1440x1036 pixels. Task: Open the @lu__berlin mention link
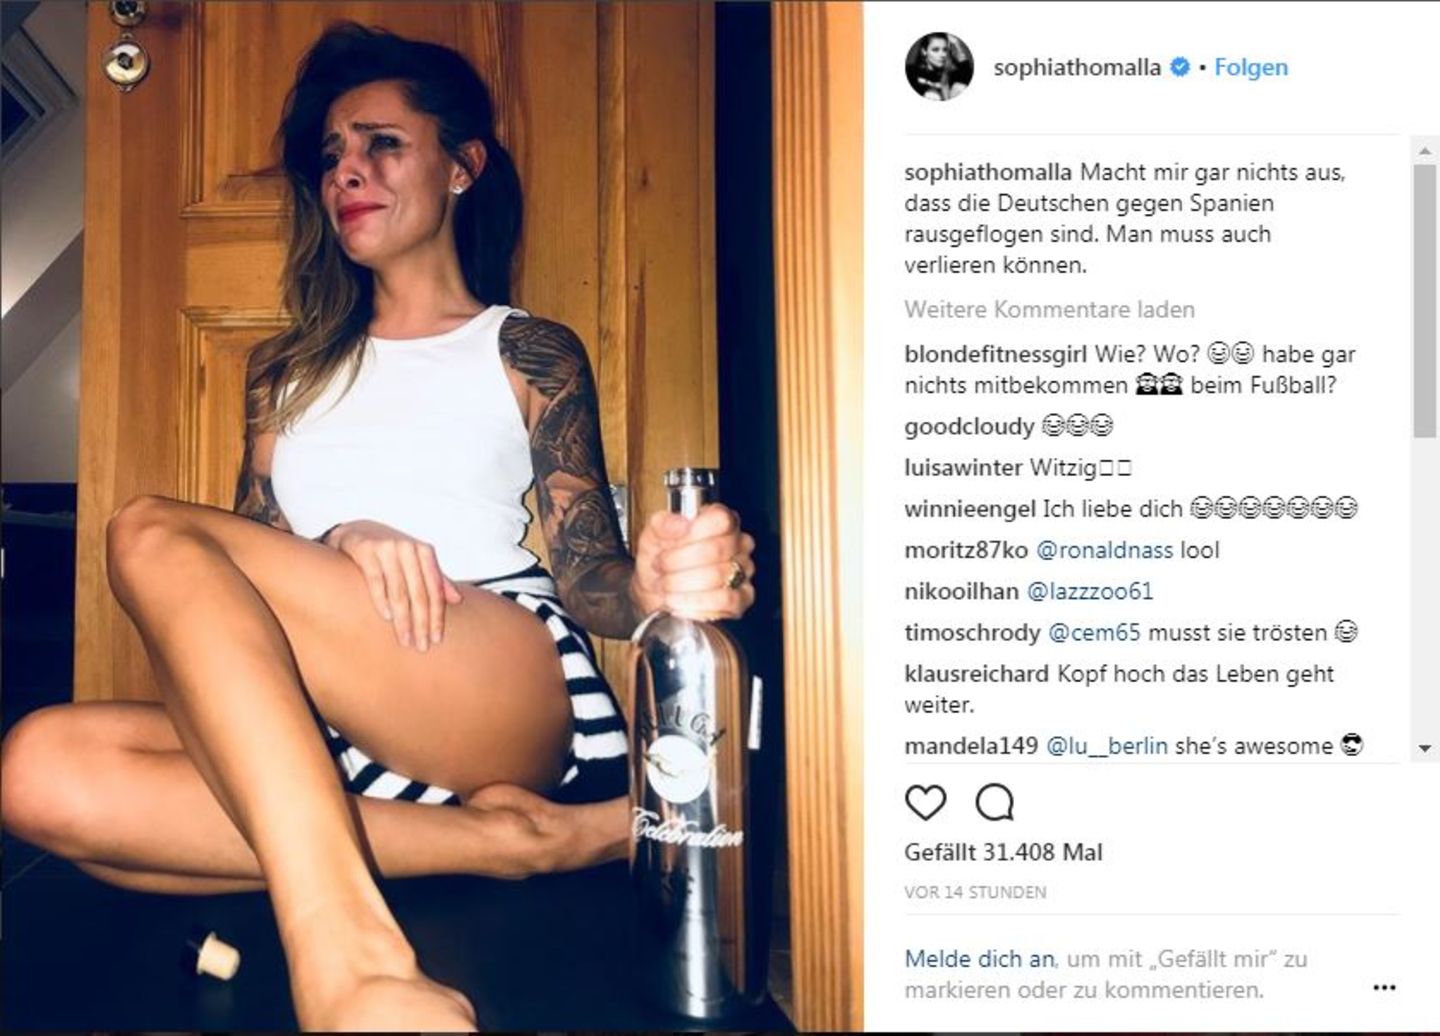(1106, 745)
